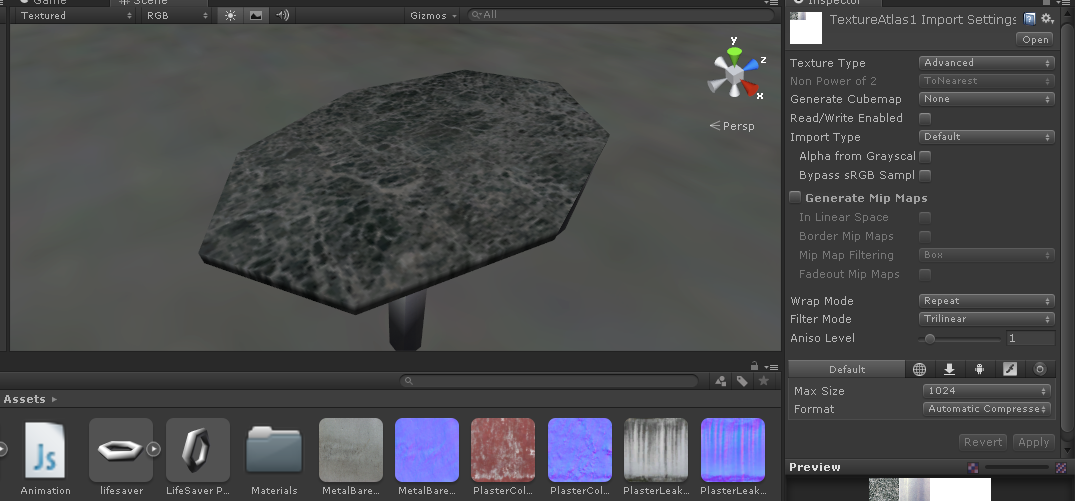Adjust Preview mip level slider
This screenshot has height=501, width=1075.
pyautogui.click(x=1017, y=467)
